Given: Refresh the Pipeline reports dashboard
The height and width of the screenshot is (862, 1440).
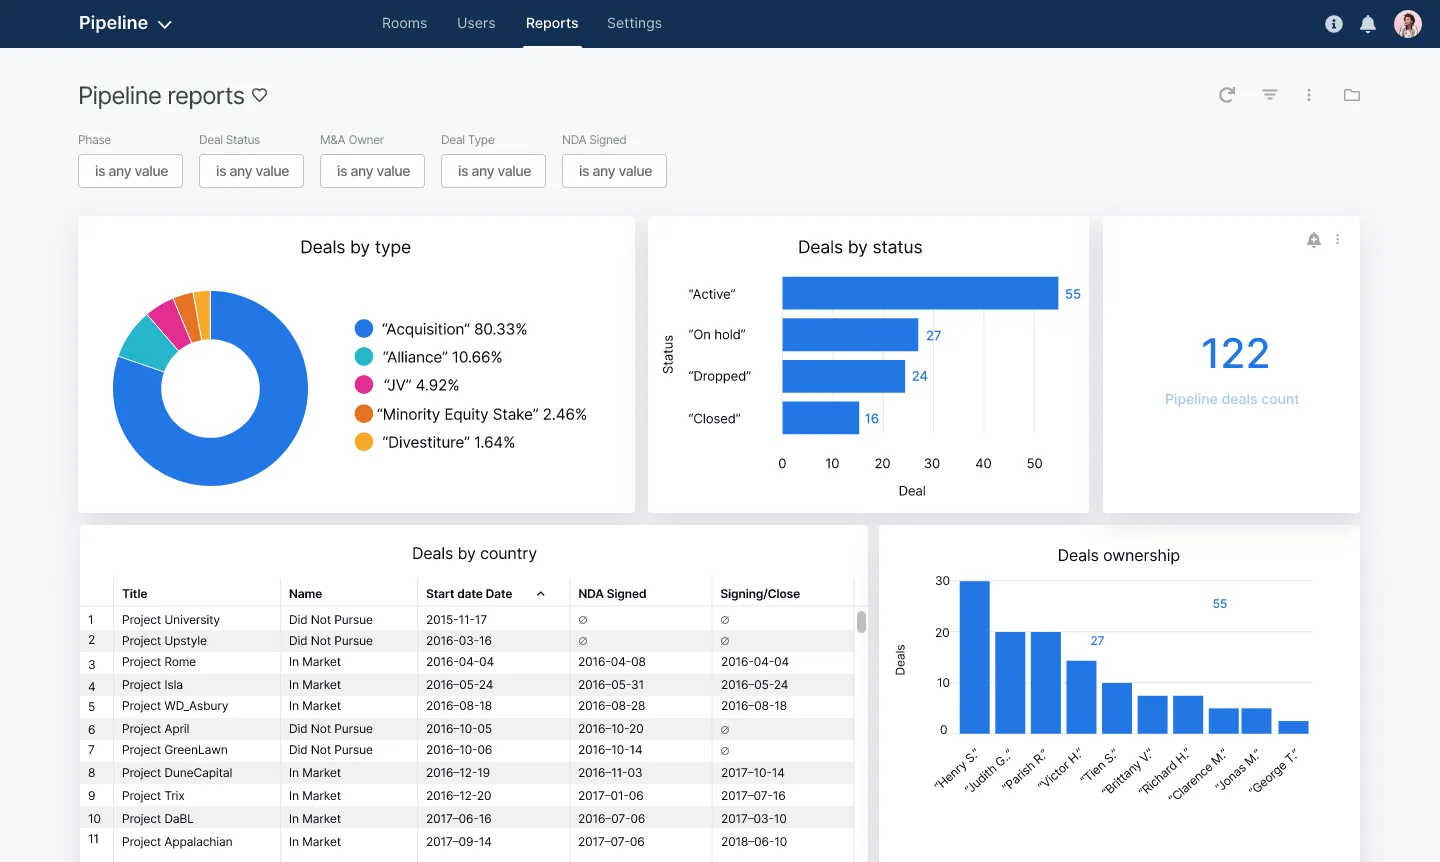Looking at the screenshot, I should pos(1227,95).
